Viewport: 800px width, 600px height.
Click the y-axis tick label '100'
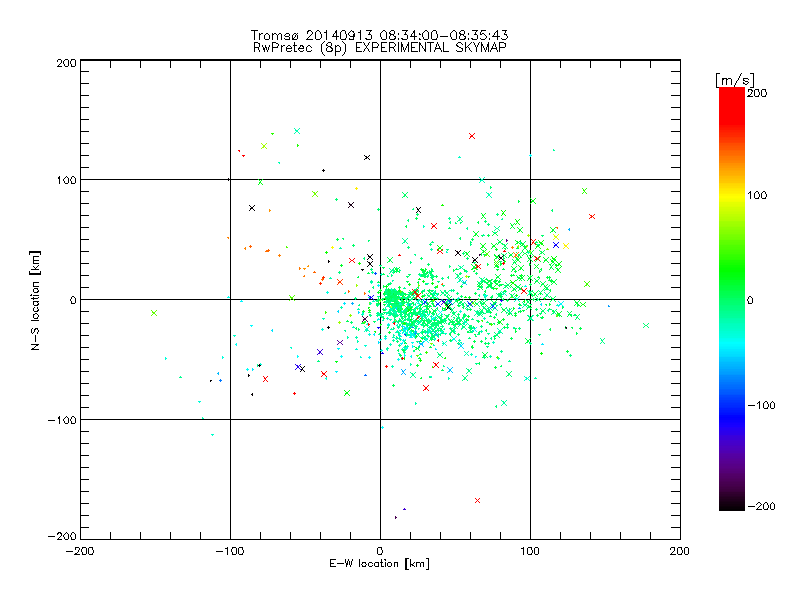(x=66, y=181)
